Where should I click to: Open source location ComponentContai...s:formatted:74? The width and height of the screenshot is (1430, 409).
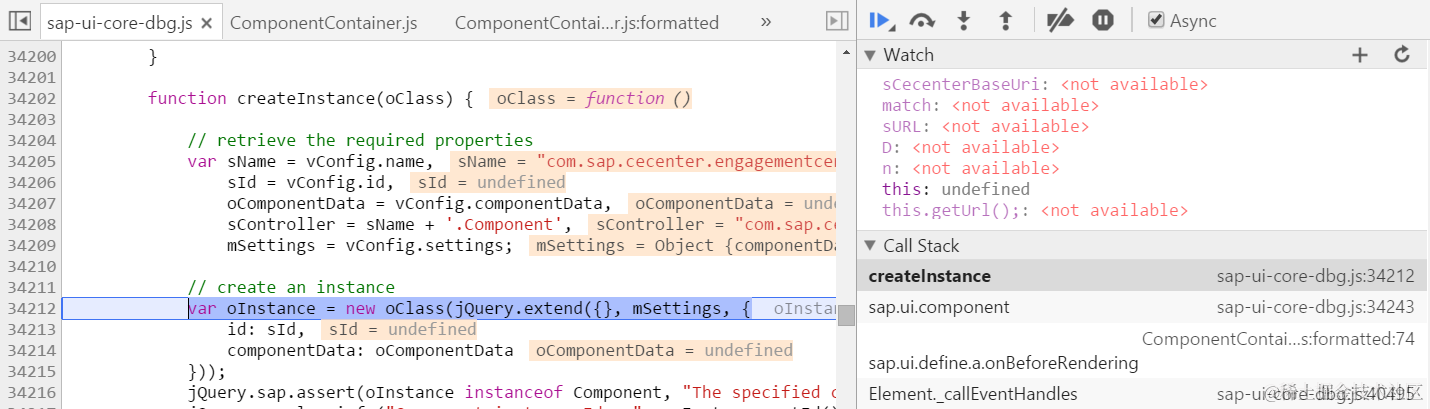point(1278,339)
